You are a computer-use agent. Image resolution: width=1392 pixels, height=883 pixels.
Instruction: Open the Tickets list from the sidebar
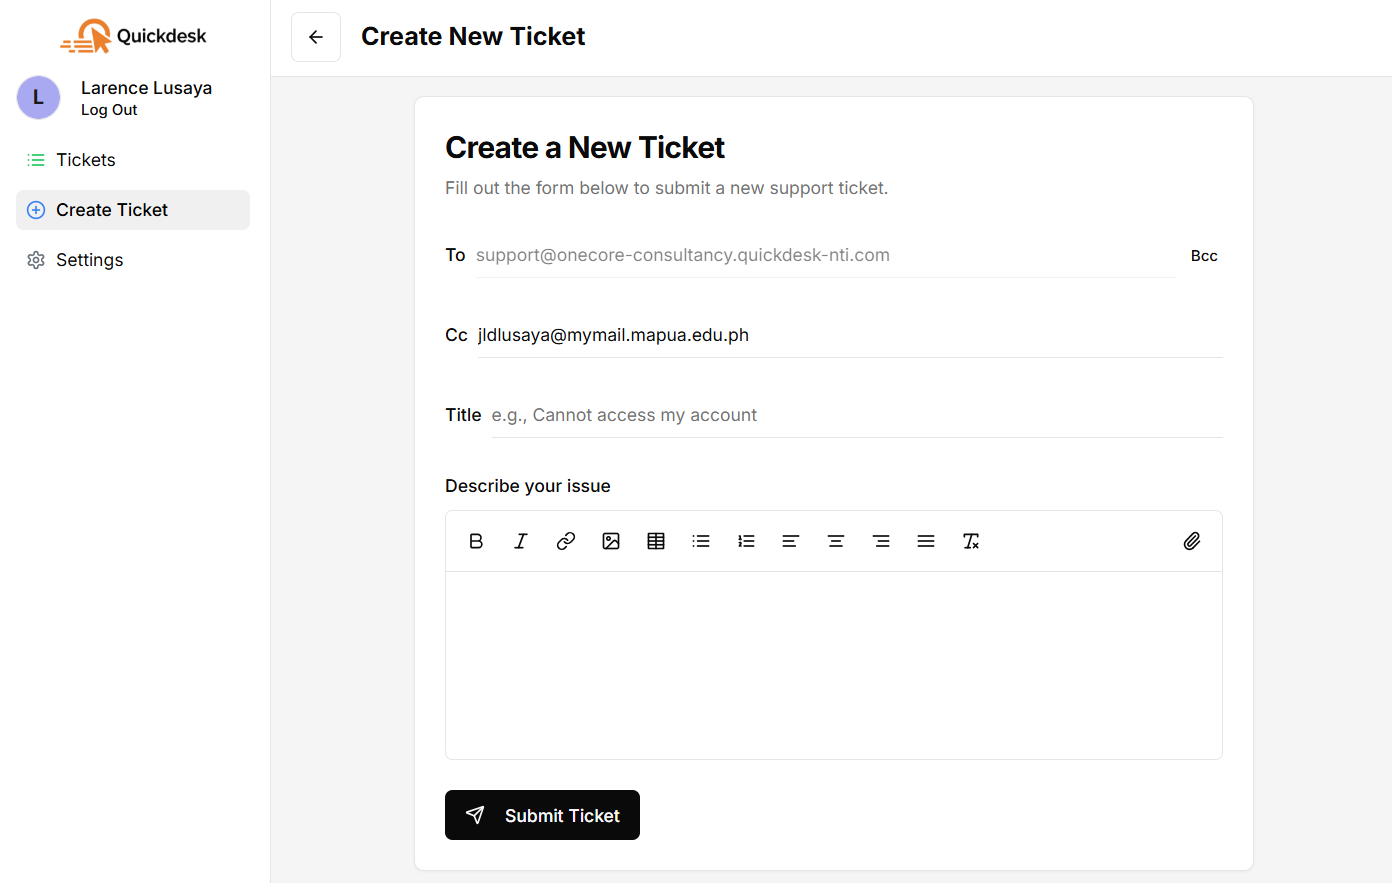click(x=85, y=159)
